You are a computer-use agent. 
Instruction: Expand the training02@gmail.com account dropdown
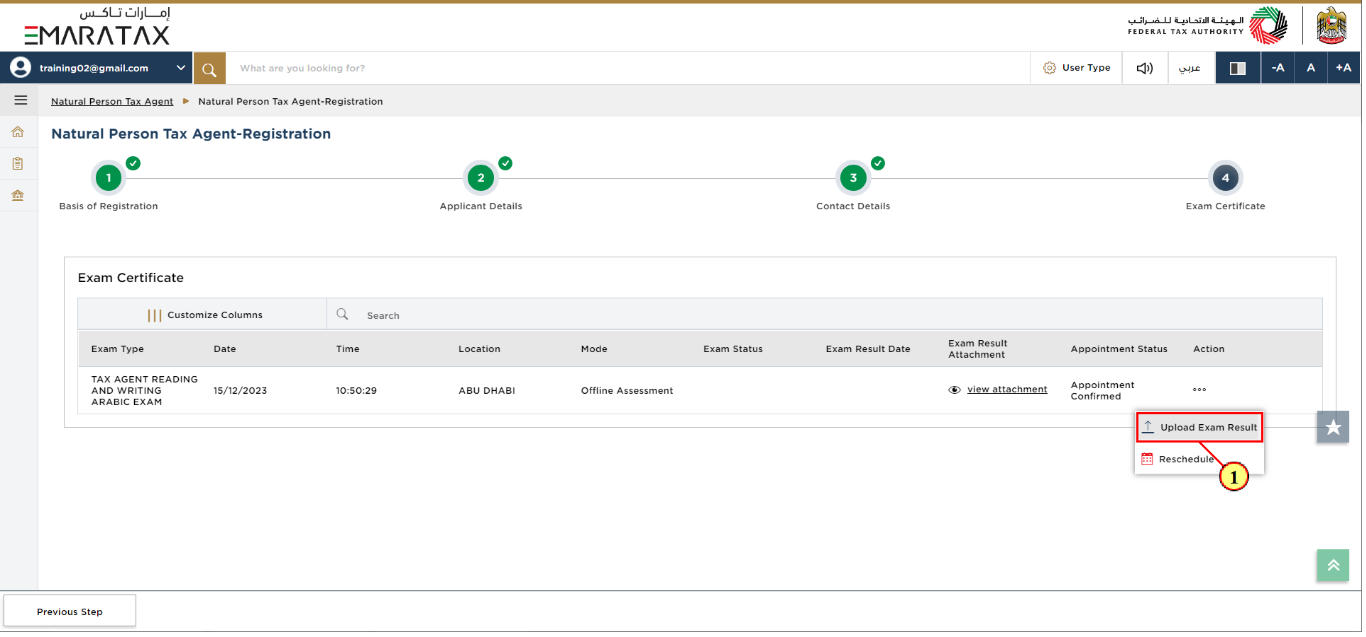click(x=181, y=68)
